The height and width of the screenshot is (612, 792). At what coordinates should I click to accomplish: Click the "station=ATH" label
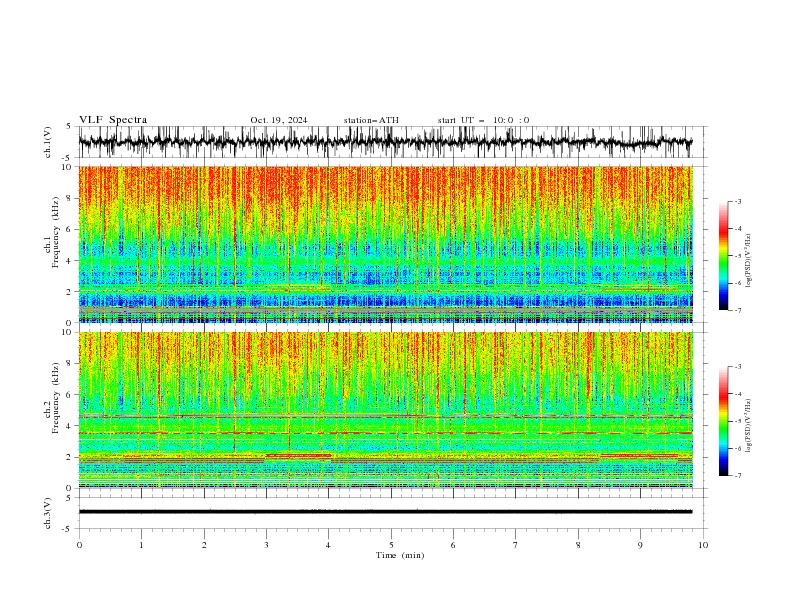tap(371, 120)
